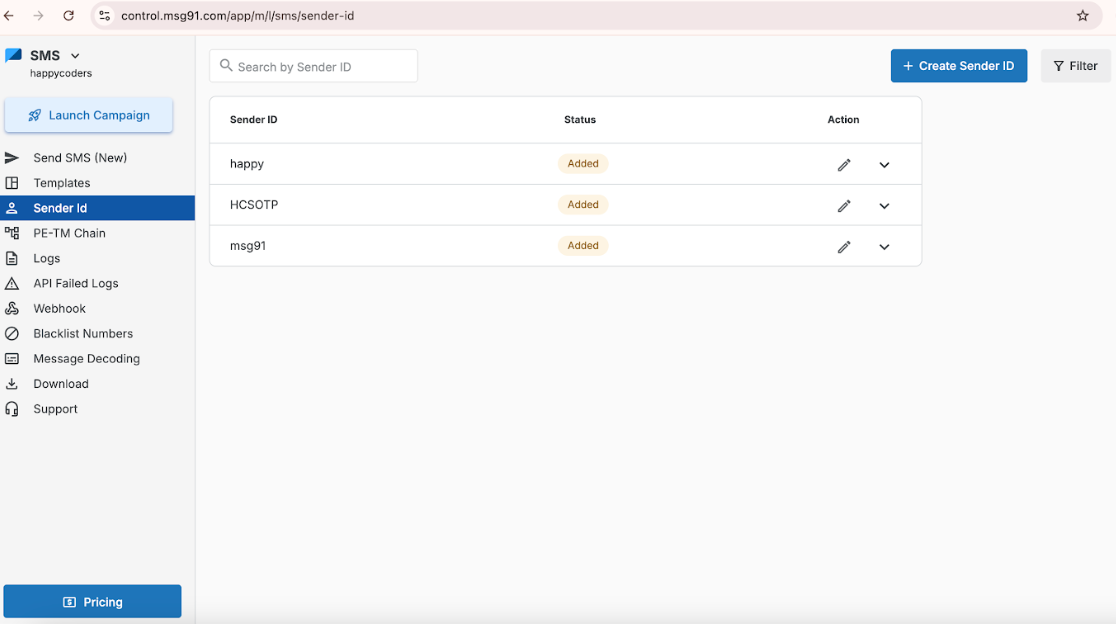The image size is (1116, 624).
Task: Click the Added status badge for msg91
Action: click(x=583, y=245)
